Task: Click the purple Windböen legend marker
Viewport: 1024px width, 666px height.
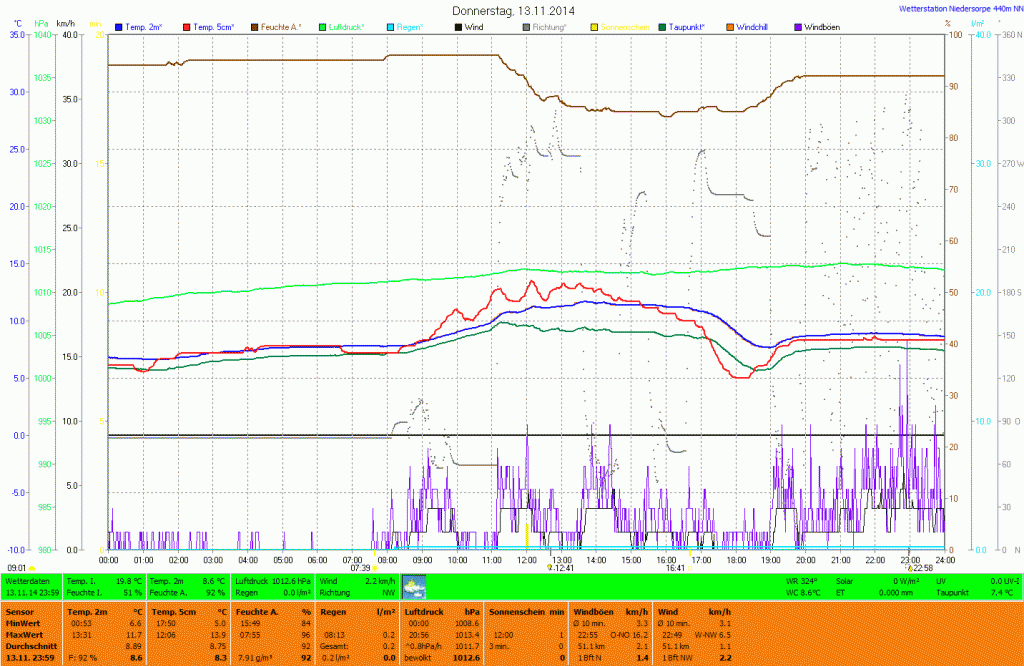Action: tap(798, 26)
